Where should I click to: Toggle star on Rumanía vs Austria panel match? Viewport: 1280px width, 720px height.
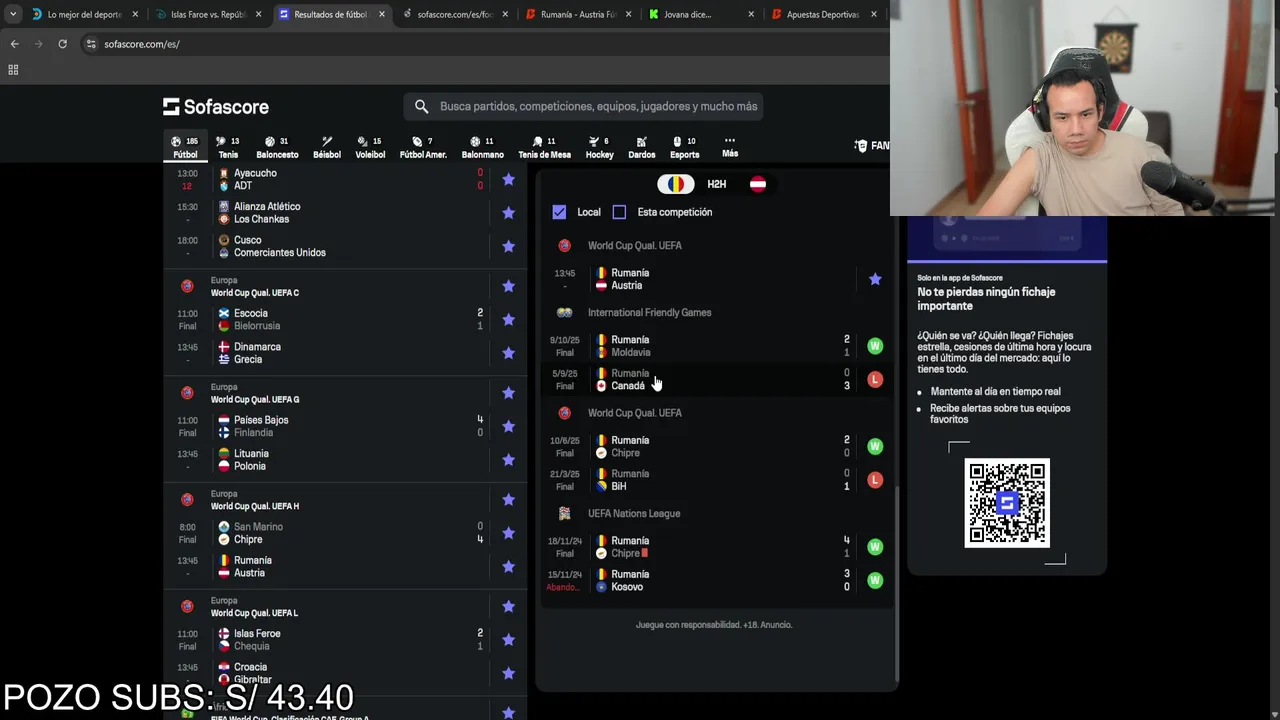click(x=875, y=279)
